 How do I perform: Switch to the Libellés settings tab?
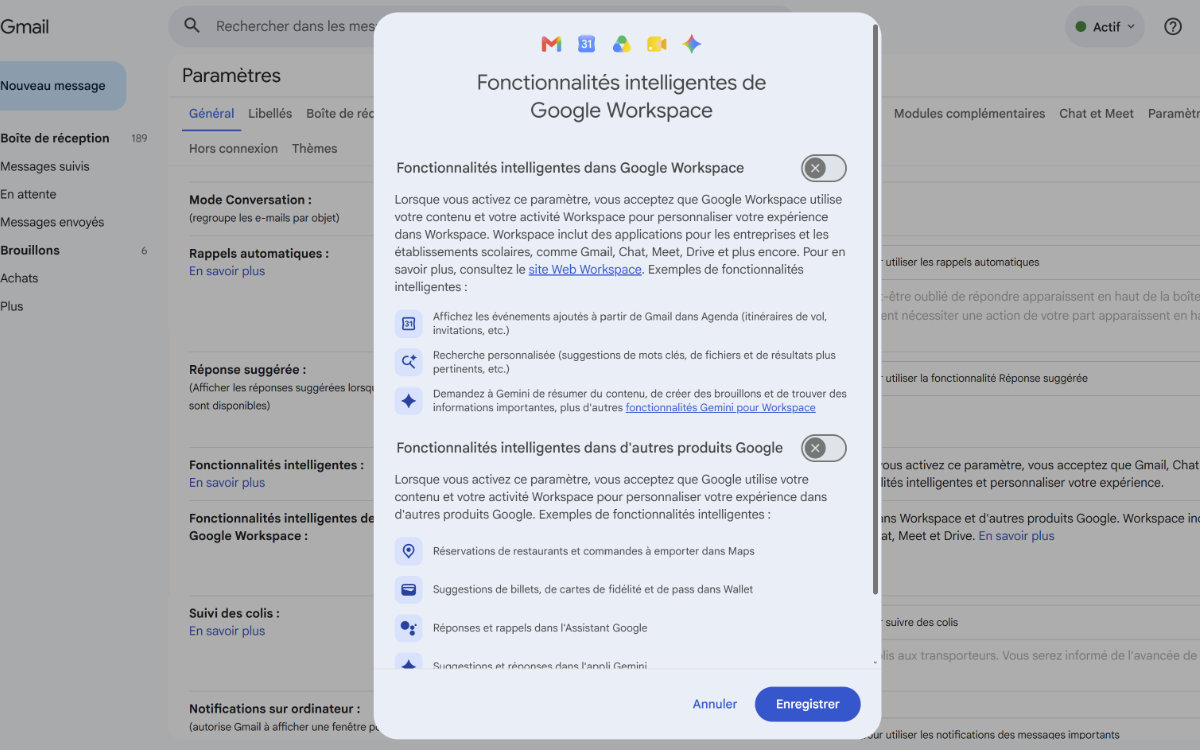click(270, 114)
